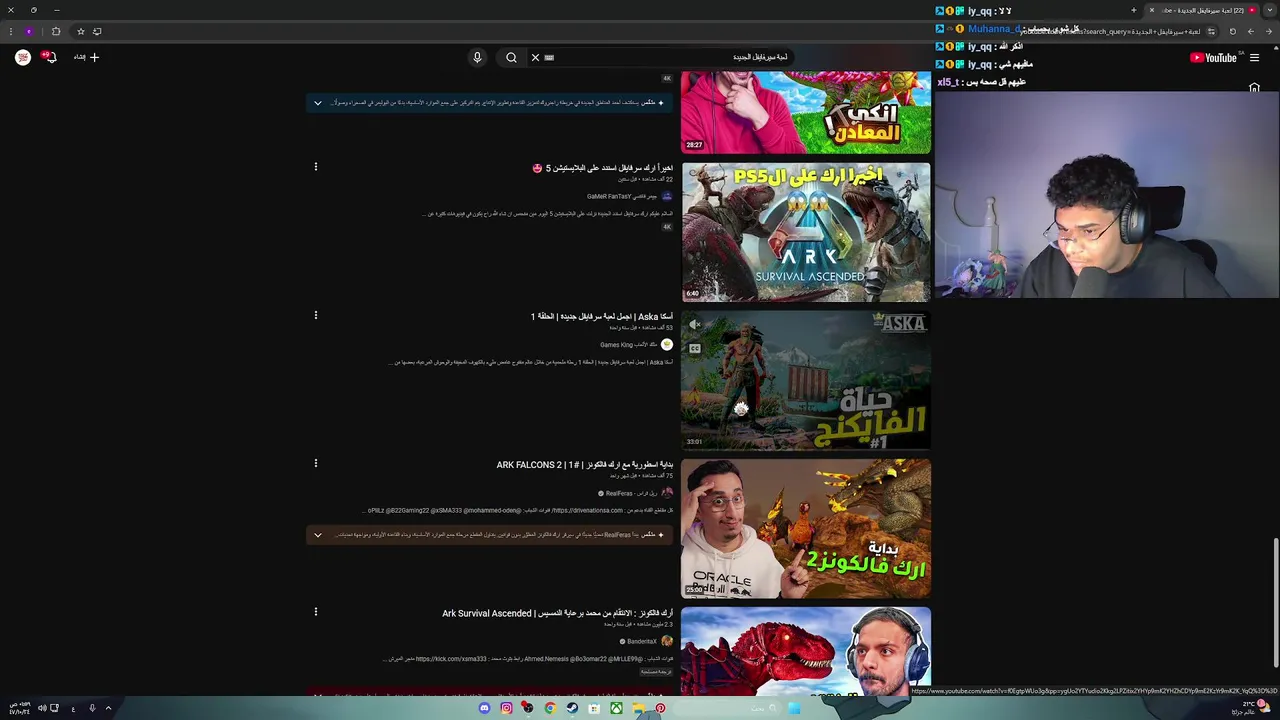Open Steam from the taskbar

pyautogui.click(x=572, y=708)
